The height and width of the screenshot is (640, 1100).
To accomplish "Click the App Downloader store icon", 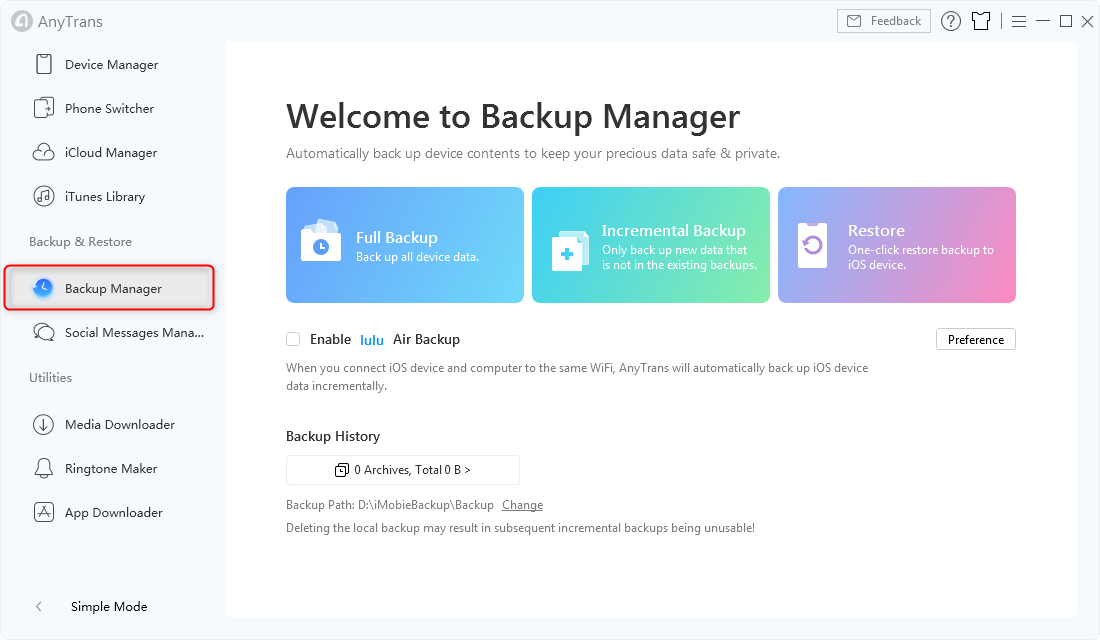I will (x=43, y=512).
